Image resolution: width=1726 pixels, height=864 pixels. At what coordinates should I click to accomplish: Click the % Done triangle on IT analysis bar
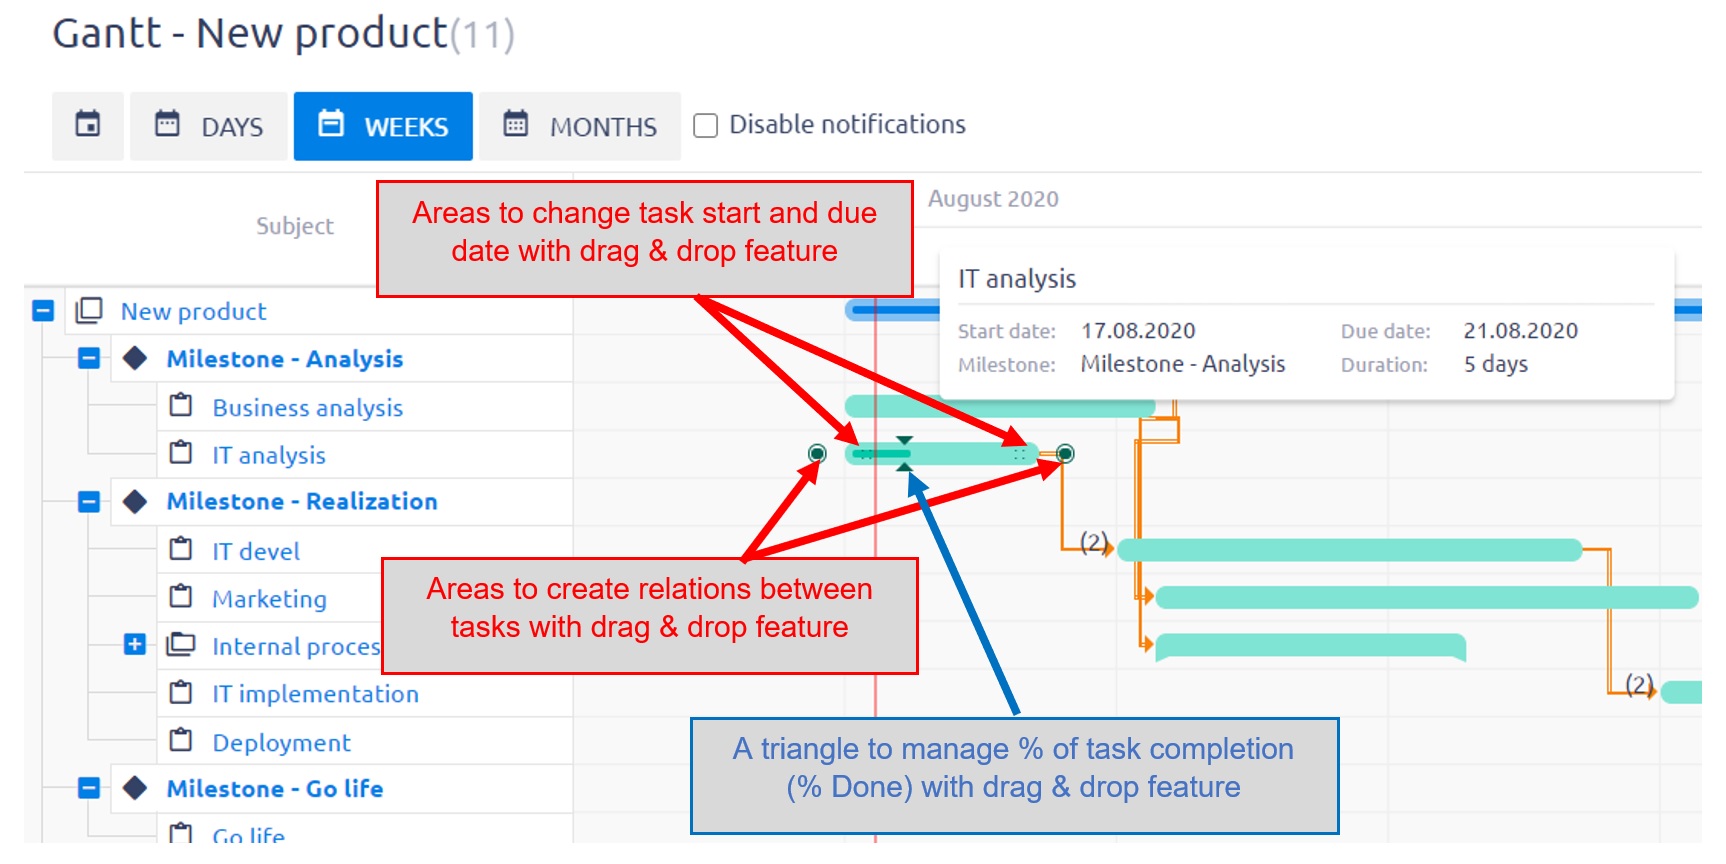pyautogui.click(x=904, y=466)
